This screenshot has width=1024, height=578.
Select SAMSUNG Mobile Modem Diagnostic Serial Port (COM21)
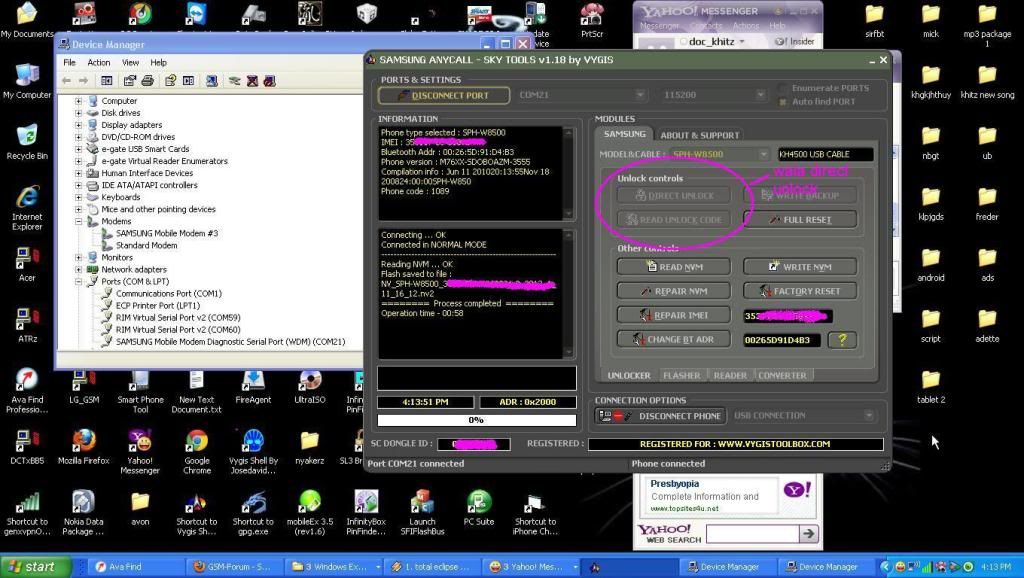230,342
